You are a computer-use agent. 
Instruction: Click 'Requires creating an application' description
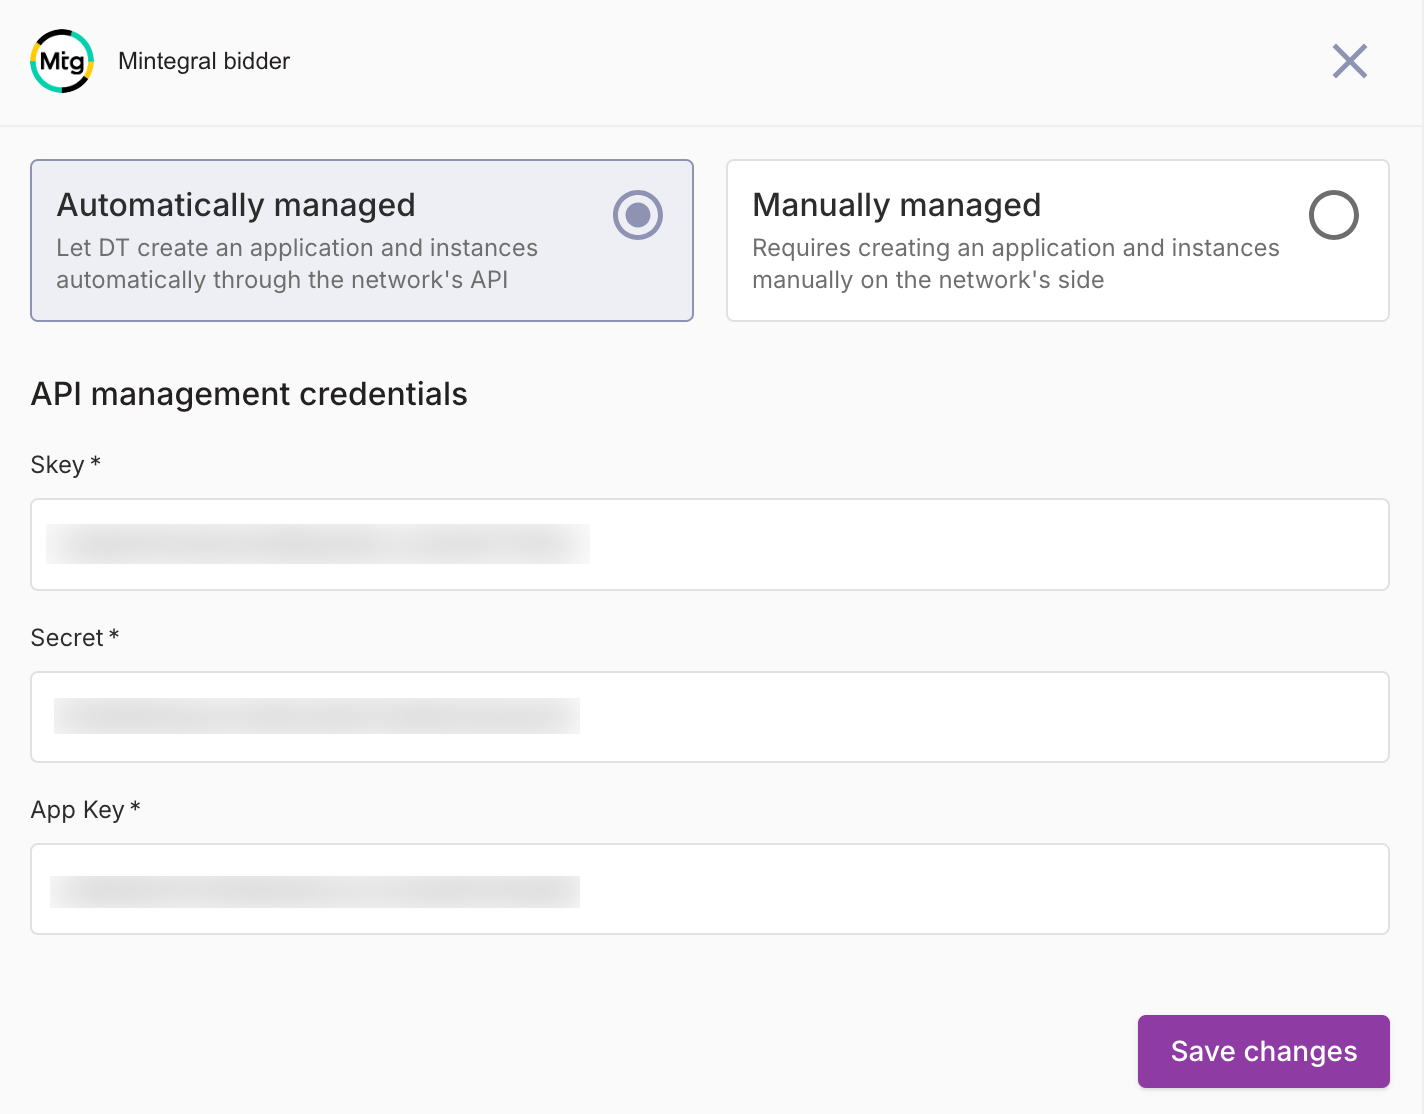tap(1016, 264)
